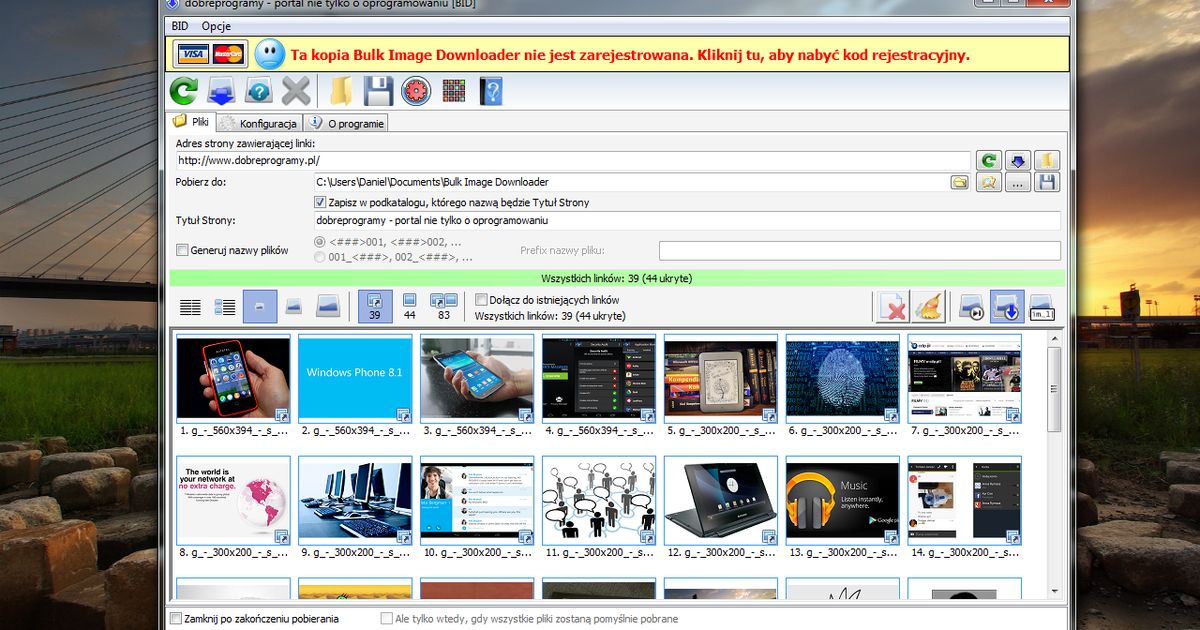Click the broom clean-up icon above thumbnails

(x=929, y=306)
